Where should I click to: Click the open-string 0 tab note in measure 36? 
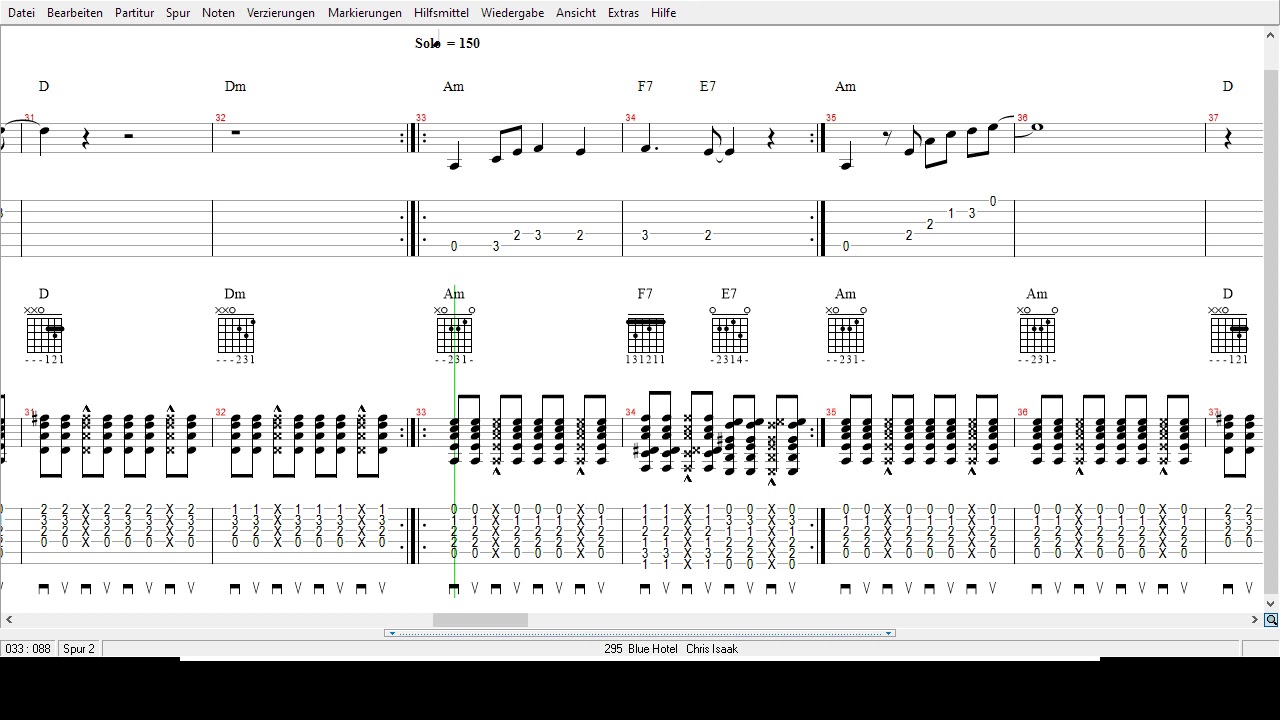(993, 201)
